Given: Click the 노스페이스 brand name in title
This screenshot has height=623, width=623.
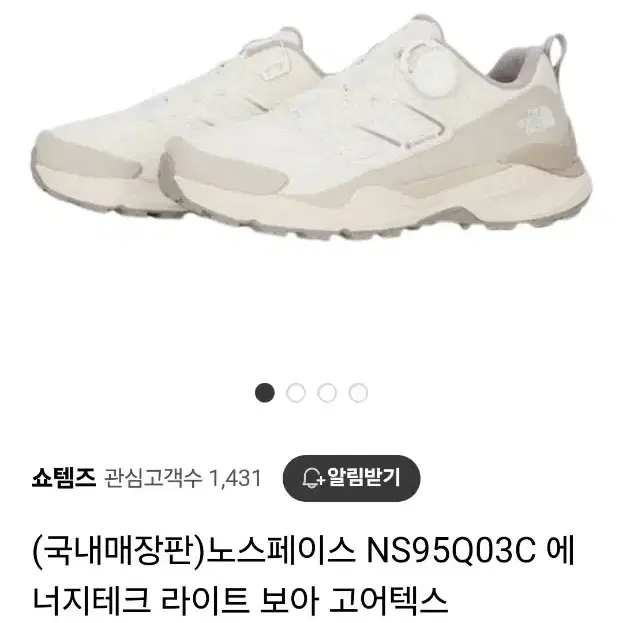Looking at the screenshot, I should coord(281,551).
